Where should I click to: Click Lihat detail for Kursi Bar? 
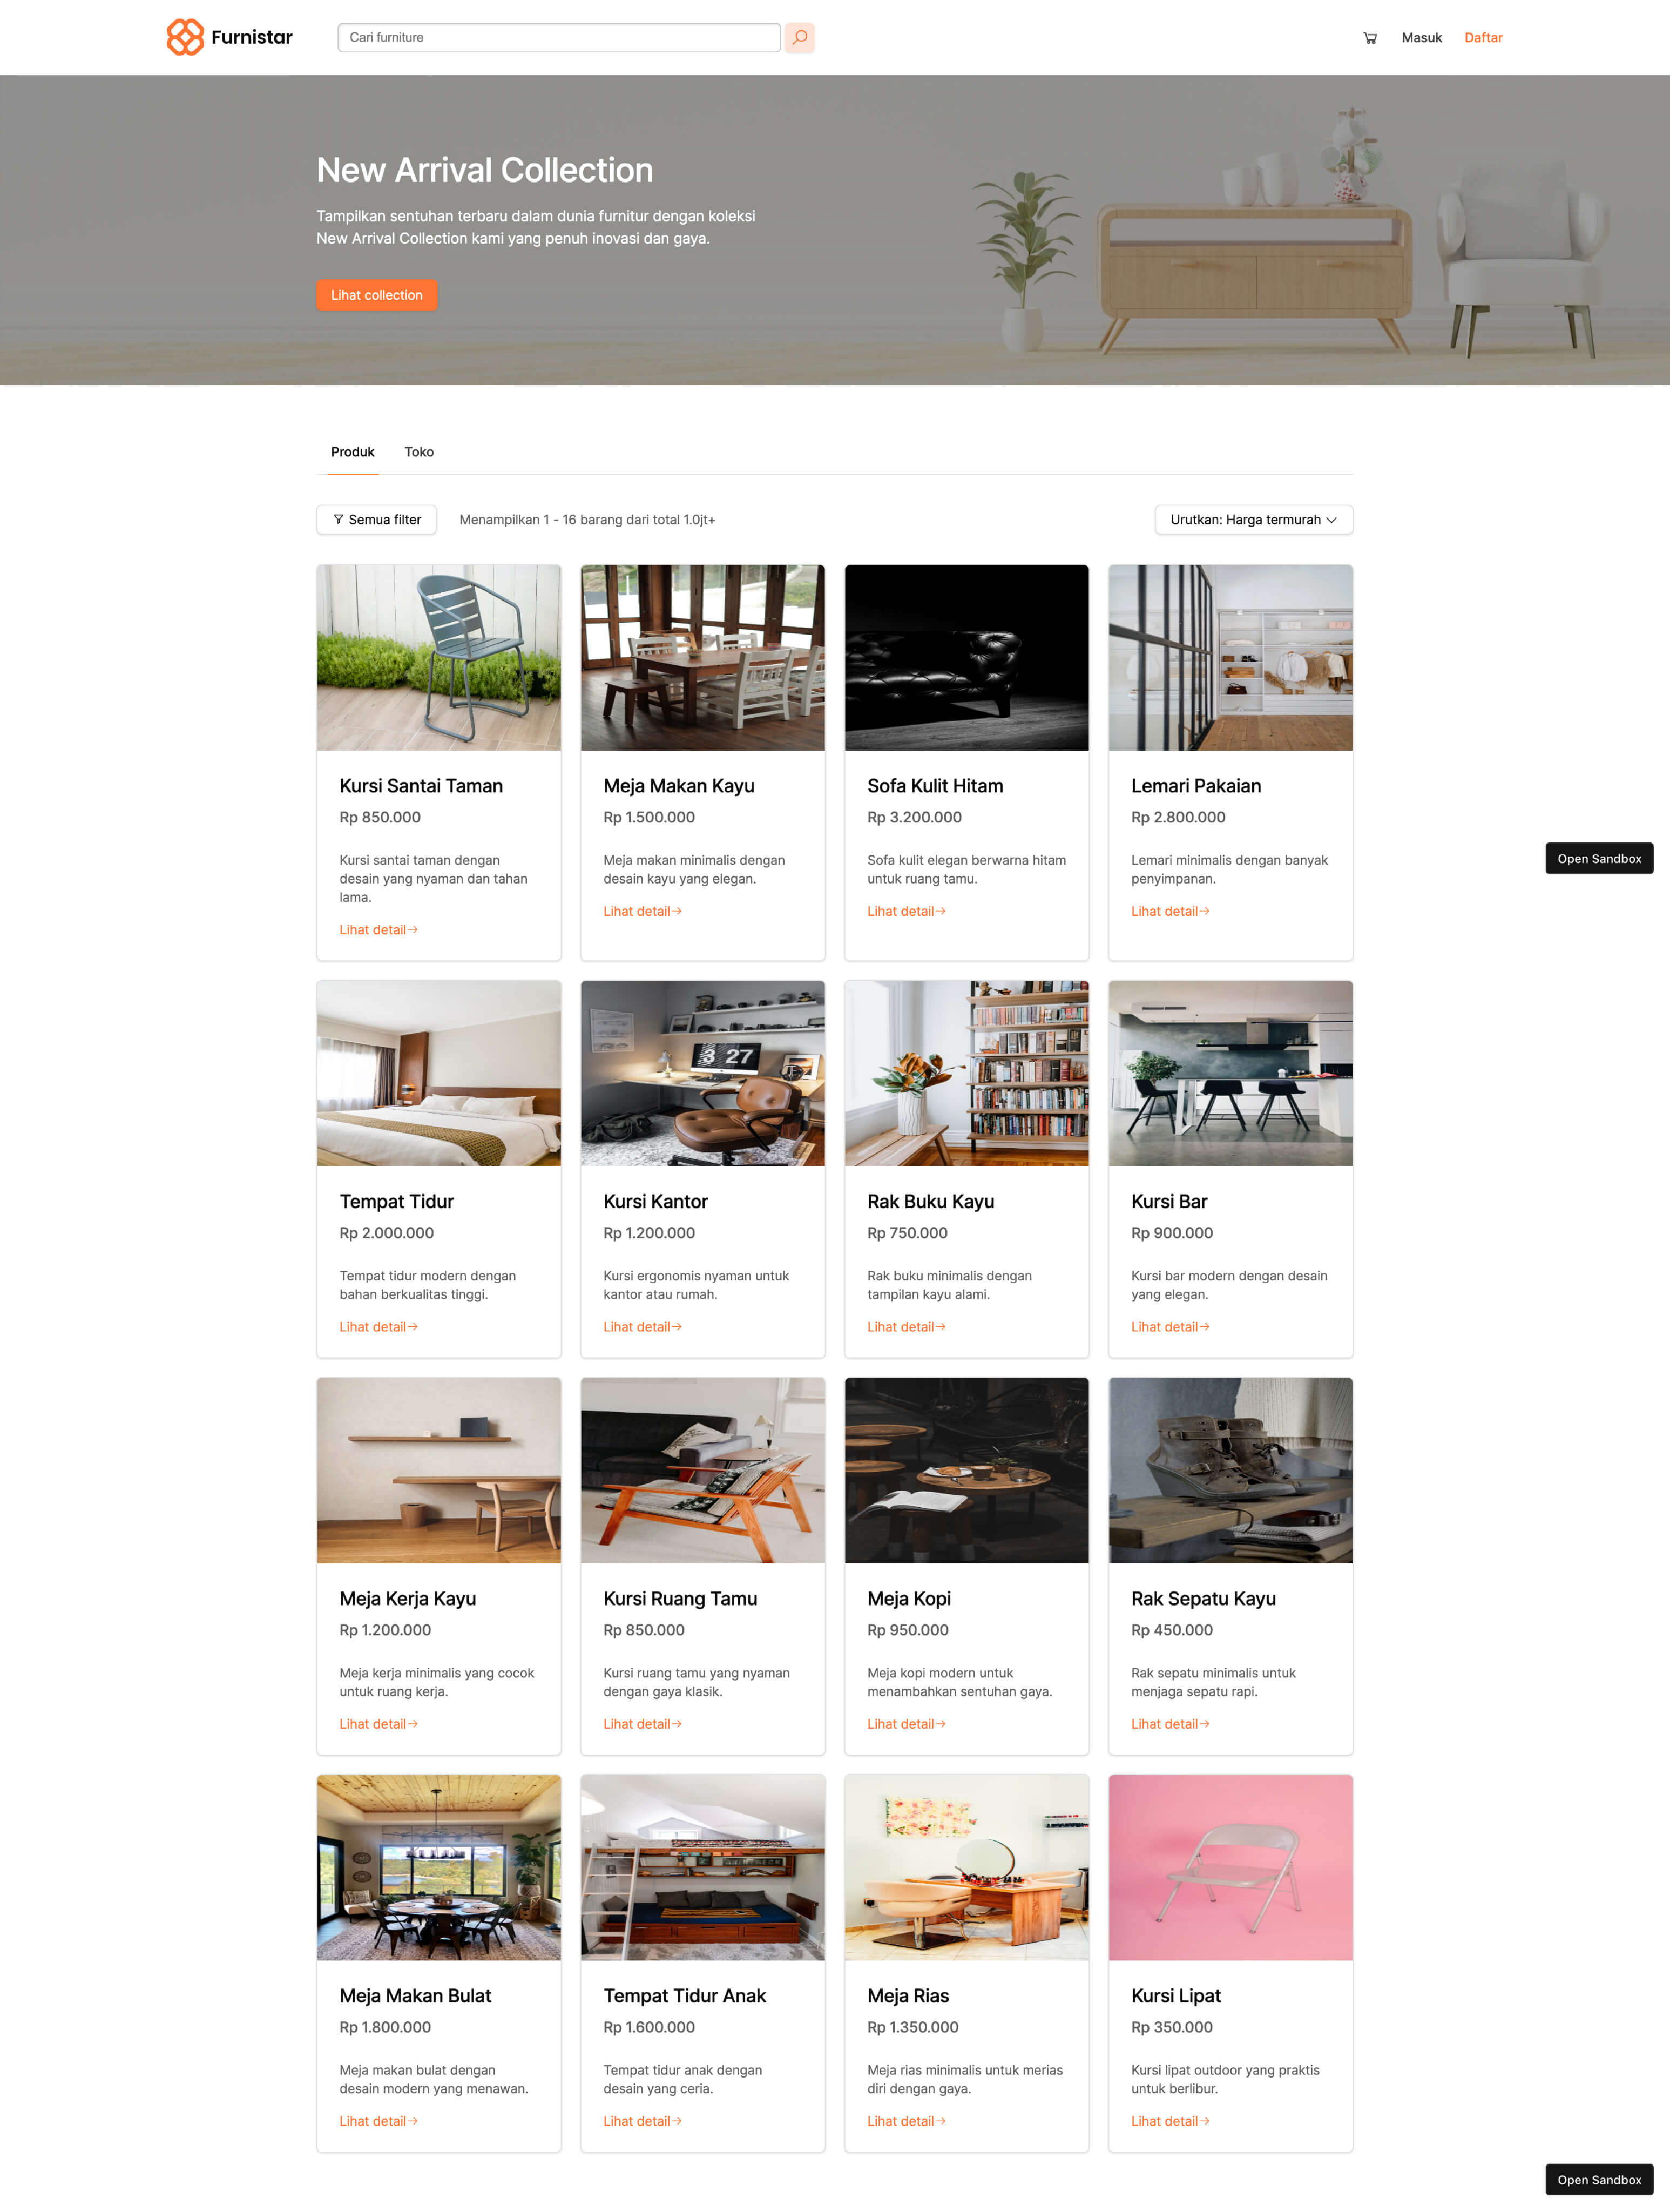coord(1171,1327)
